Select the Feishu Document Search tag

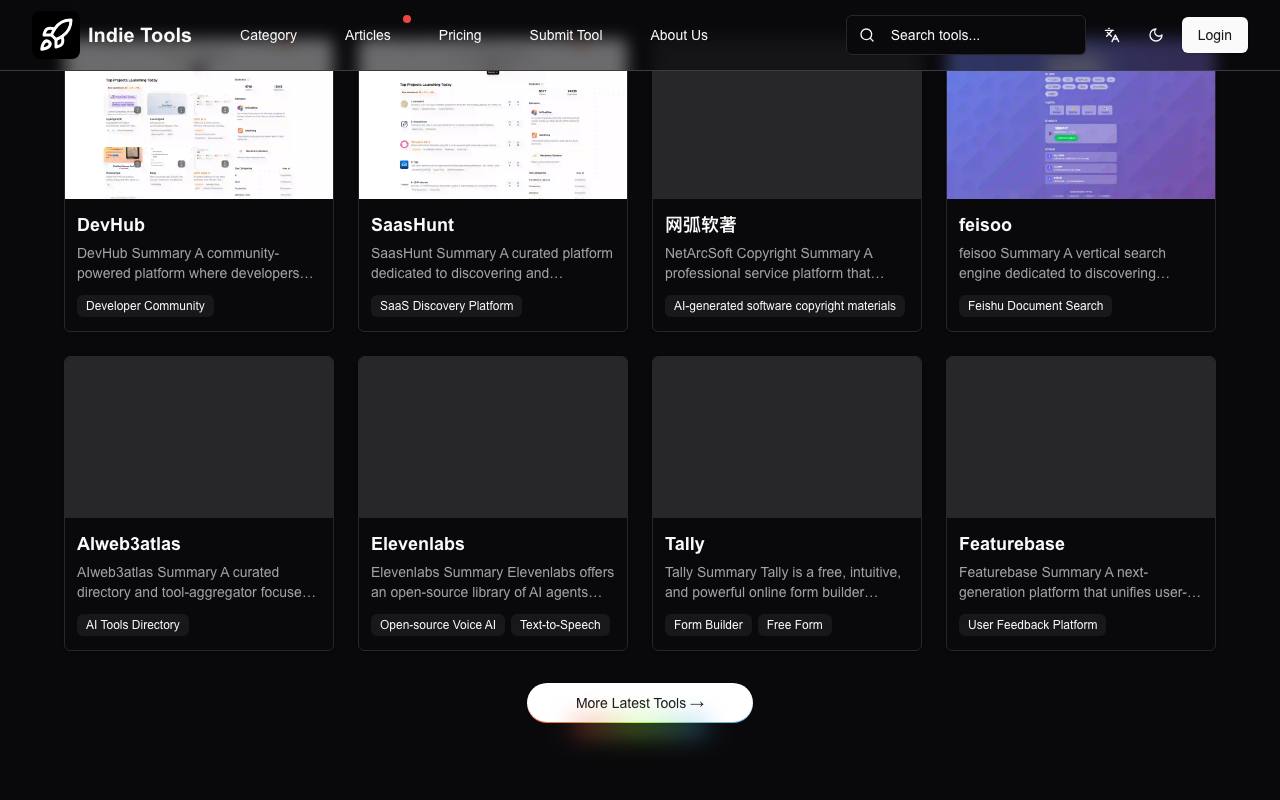point(1036,306)
